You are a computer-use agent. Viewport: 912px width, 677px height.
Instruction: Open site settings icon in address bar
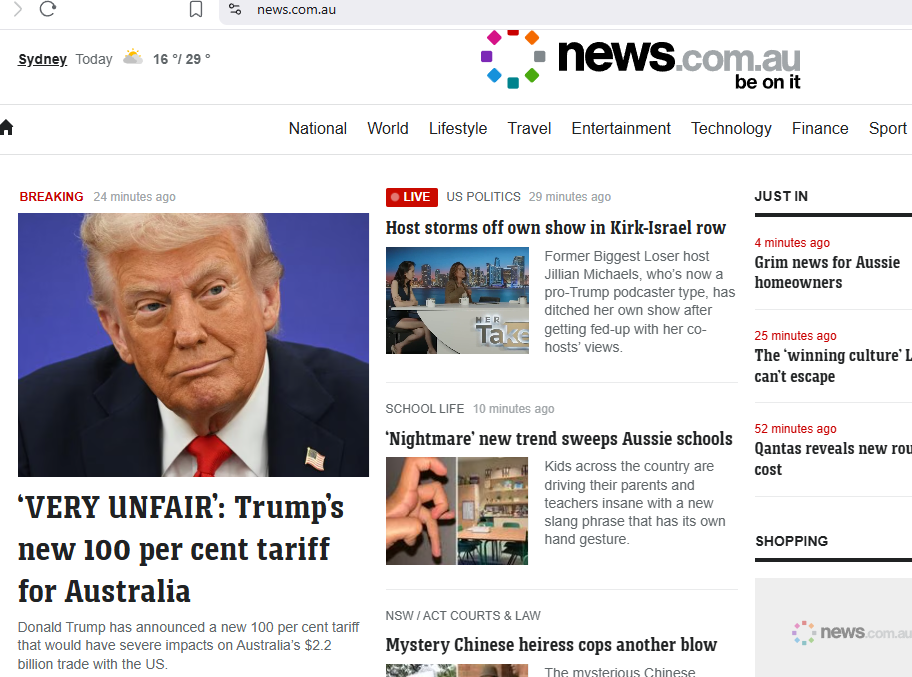(235, 9)
